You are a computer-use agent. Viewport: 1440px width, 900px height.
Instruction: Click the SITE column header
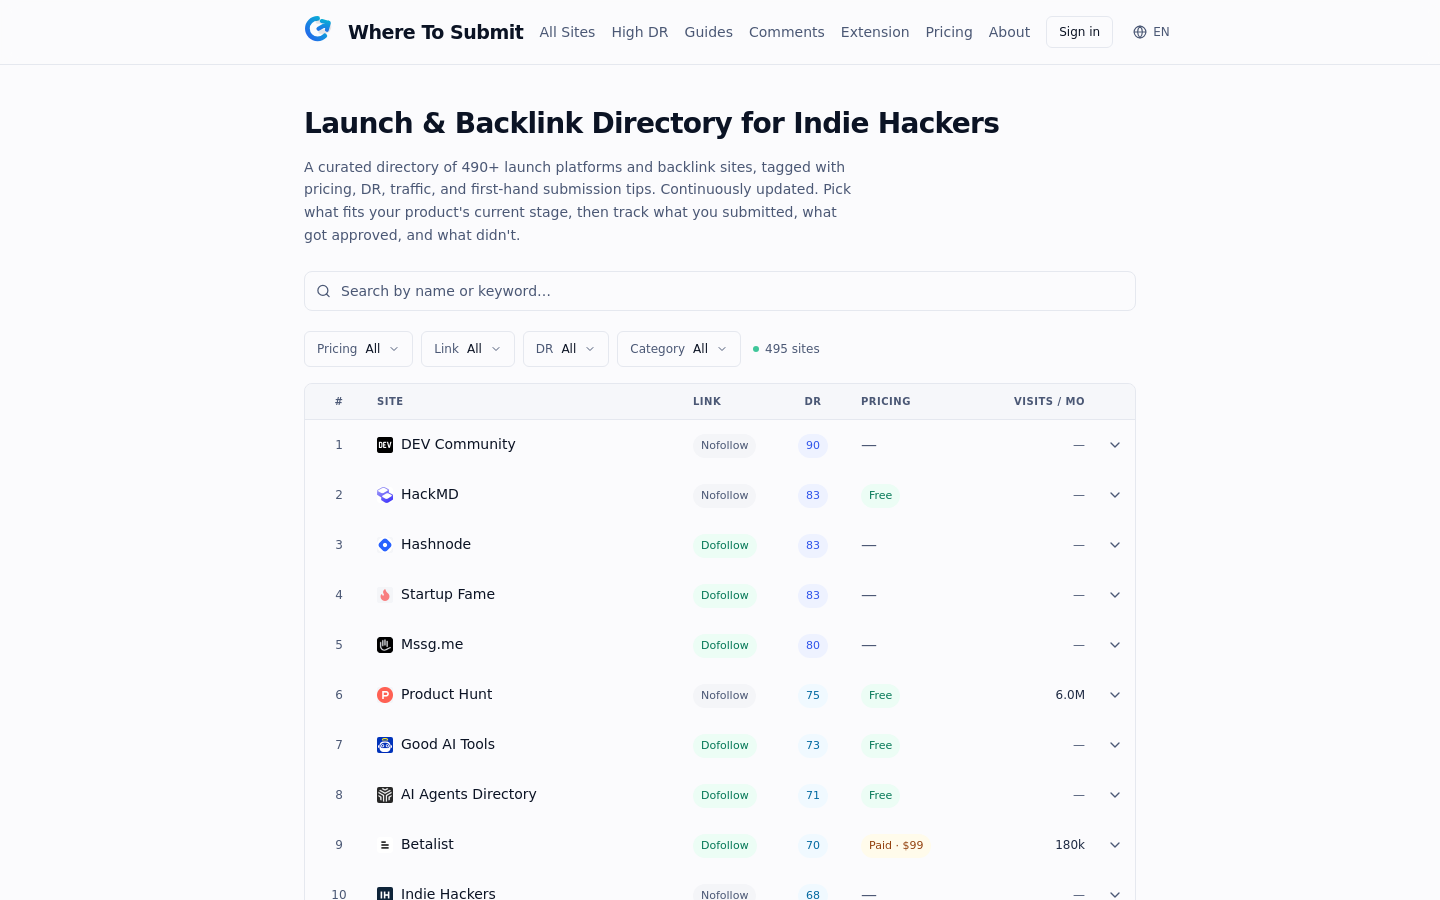(x=390, y=401)
